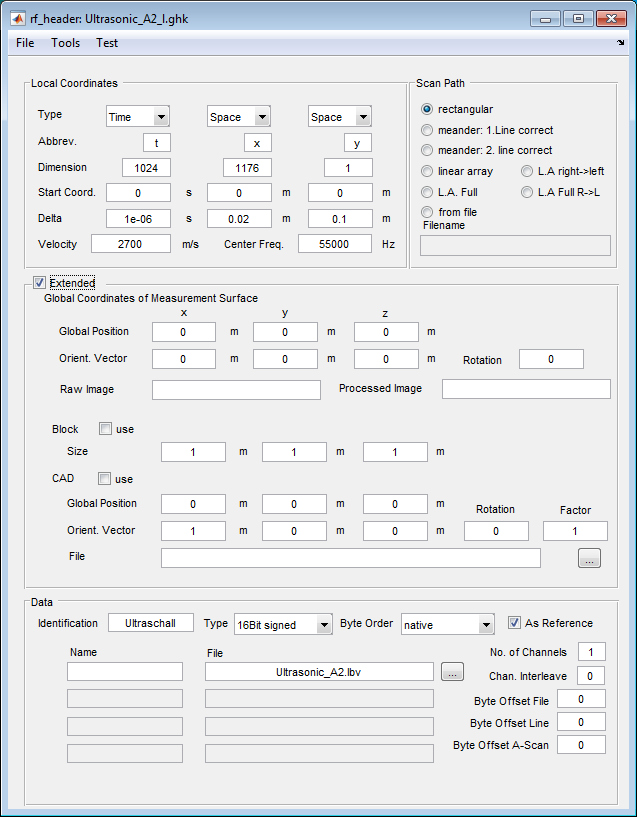Click the Byte Offset Line field
This screenshot has height=817, width=637.
click(x=581, y=722)
